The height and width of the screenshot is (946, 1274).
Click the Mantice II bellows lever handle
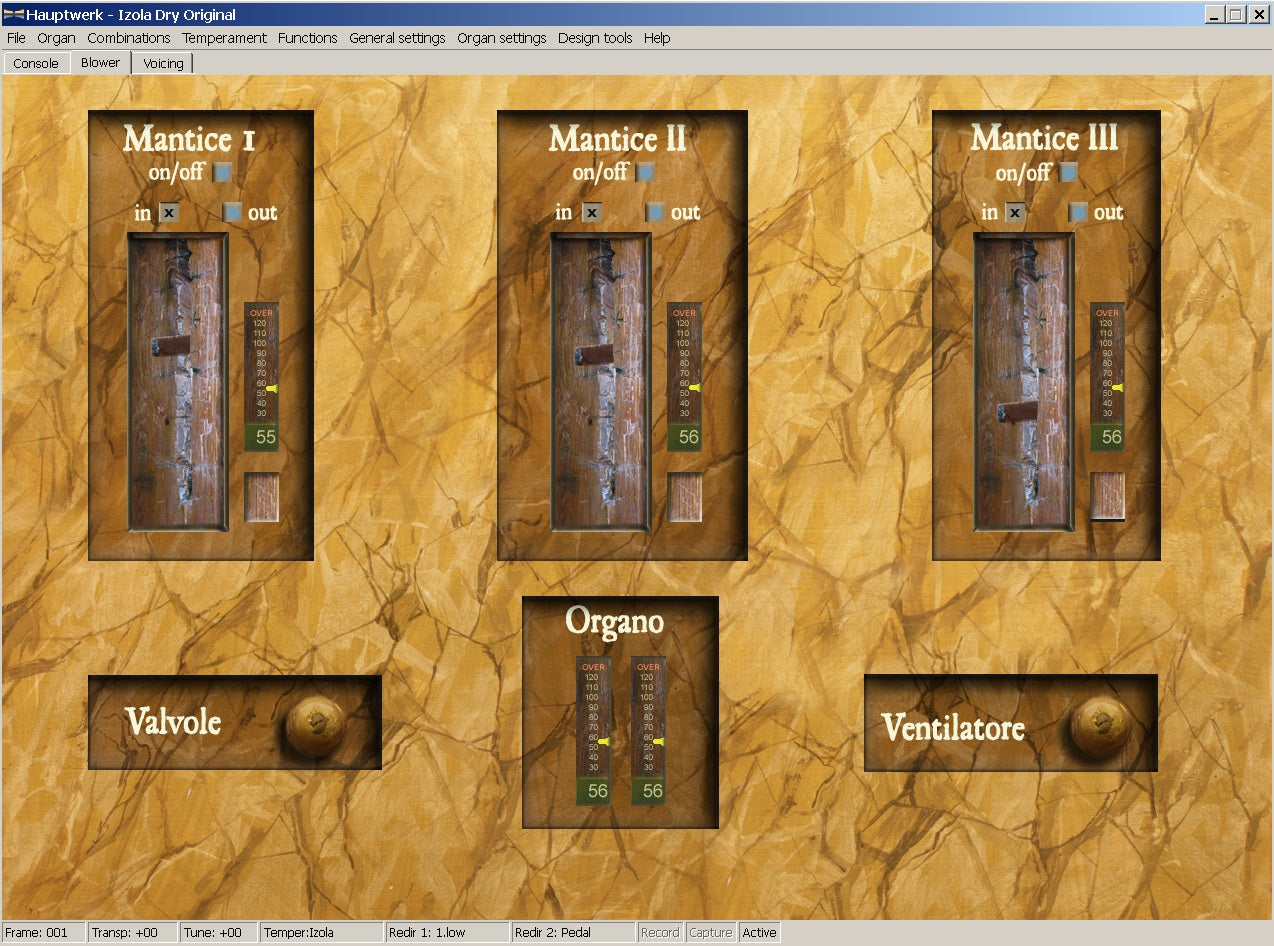click(594, 353)
